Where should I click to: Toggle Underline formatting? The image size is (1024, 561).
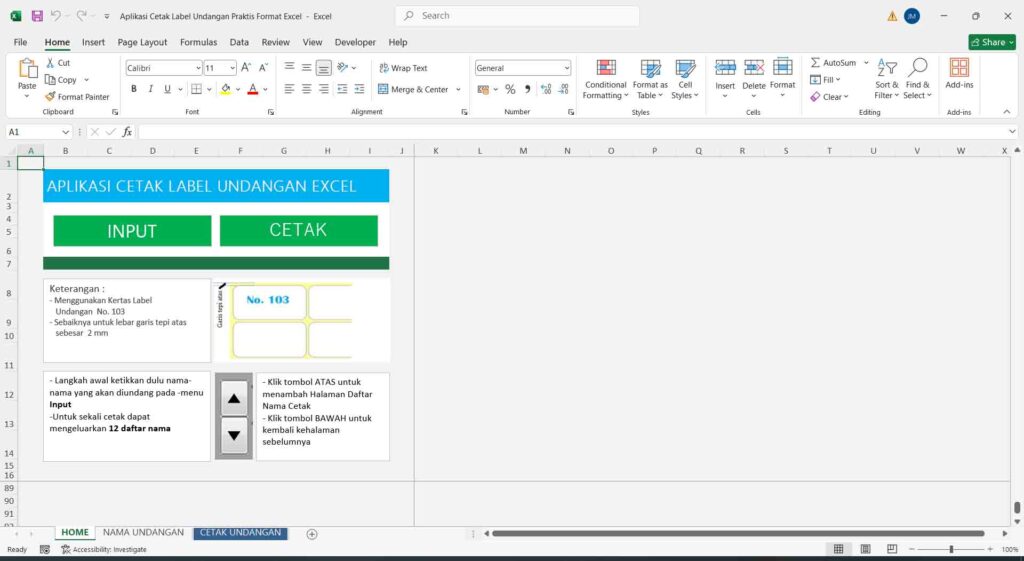coord(167,89)
